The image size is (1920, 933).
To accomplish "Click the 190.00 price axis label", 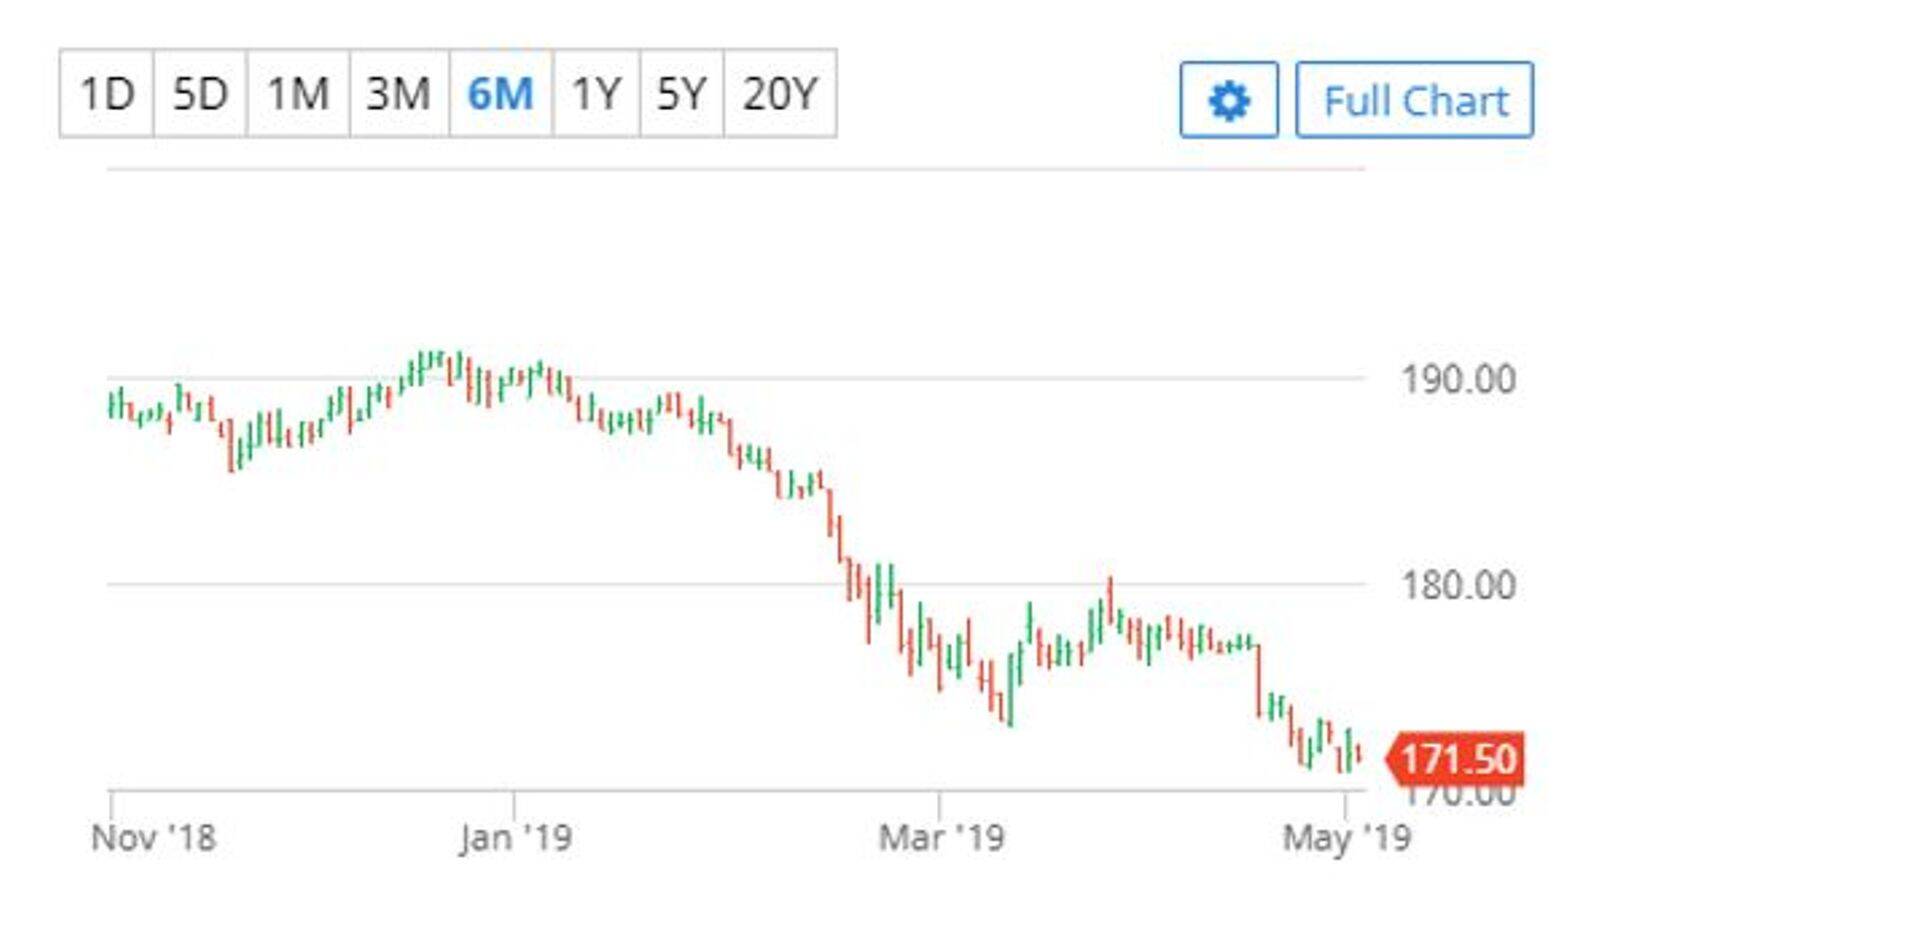I will tap(1458, 380).
